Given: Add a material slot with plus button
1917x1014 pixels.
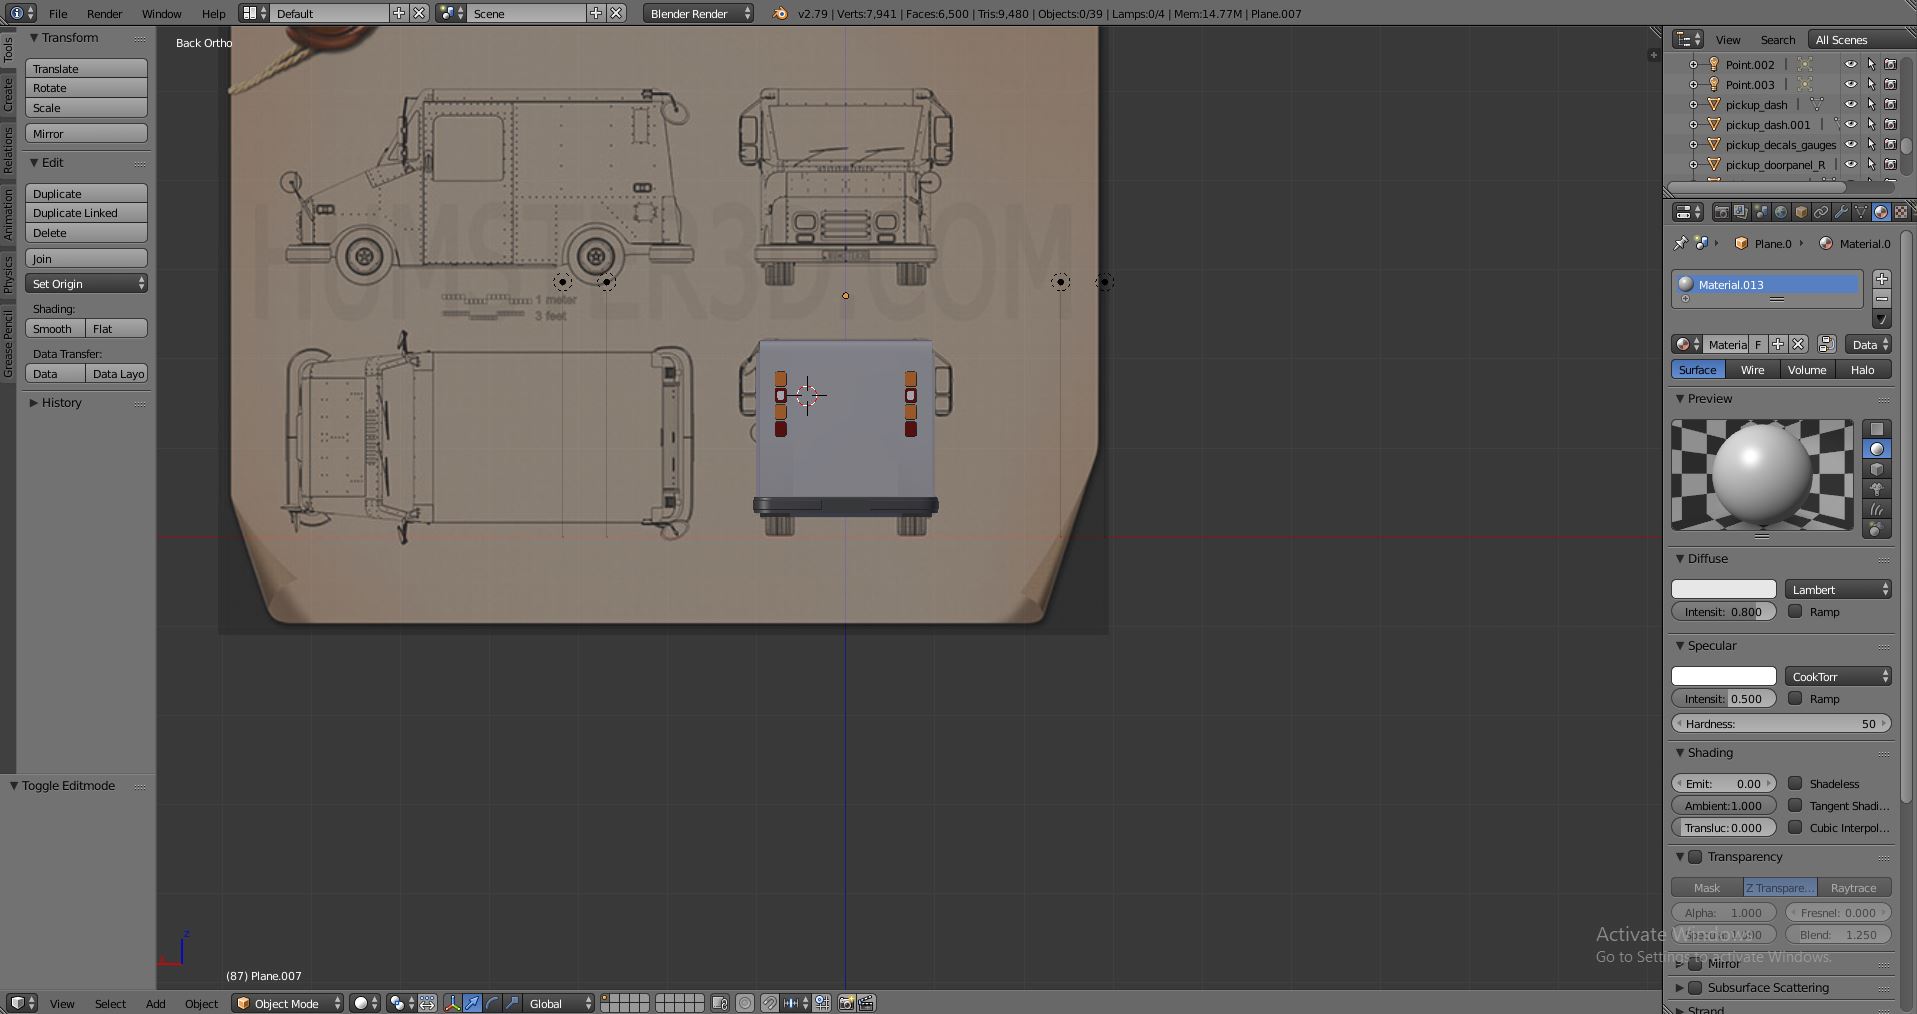Looking at the screenshot, I should pyautogui.click(x=1882, y=279).
